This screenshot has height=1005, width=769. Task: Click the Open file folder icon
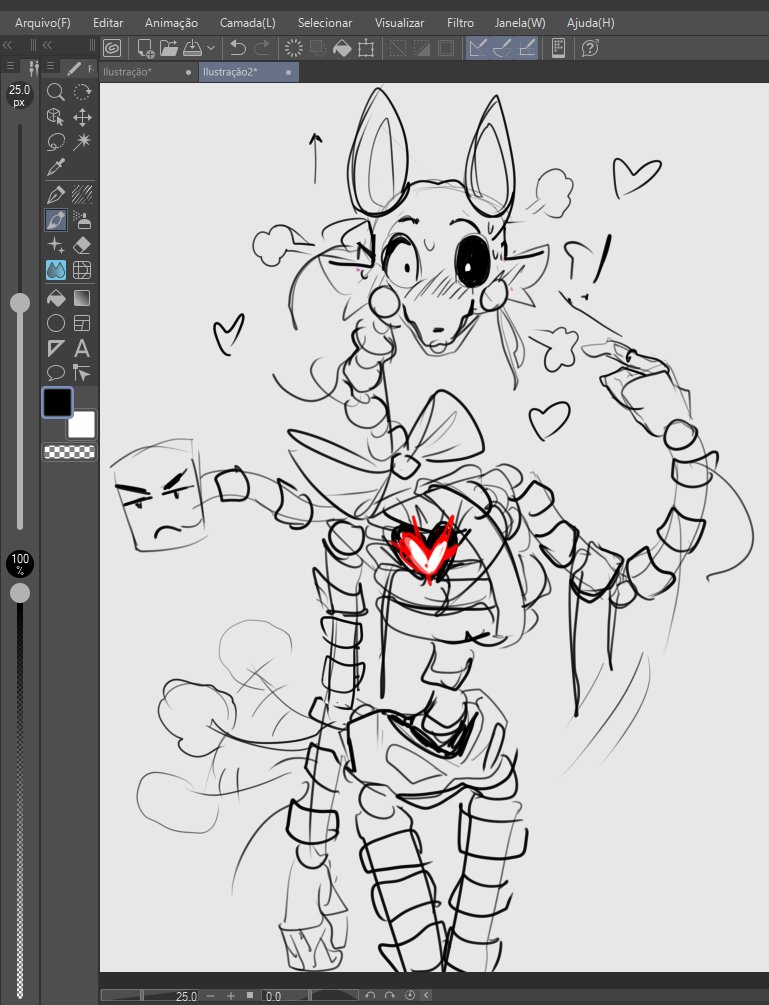point(169,48)
